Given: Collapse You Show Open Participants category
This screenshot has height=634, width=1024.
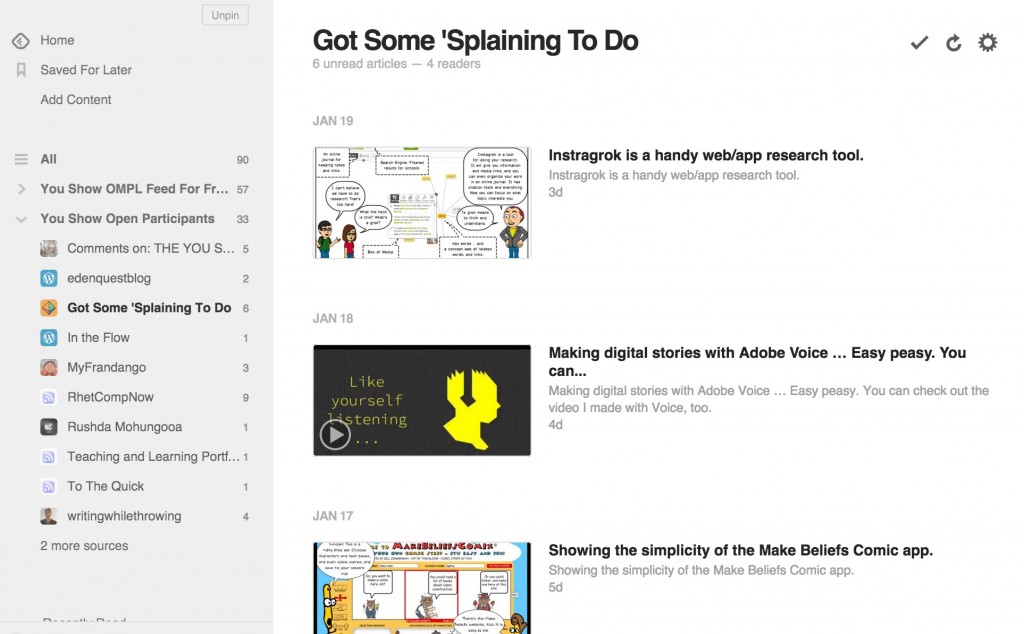Looking at the screenshot, I should pos(22,219).
